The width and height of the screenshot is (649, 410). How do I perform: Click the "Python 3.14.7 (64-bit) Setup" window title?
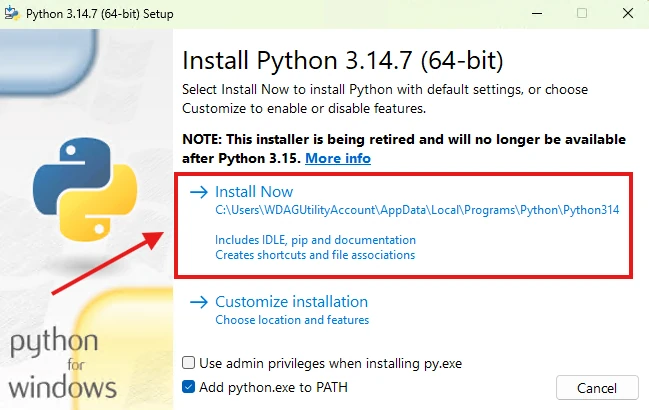pyautogui.click(x=100, y=14)
